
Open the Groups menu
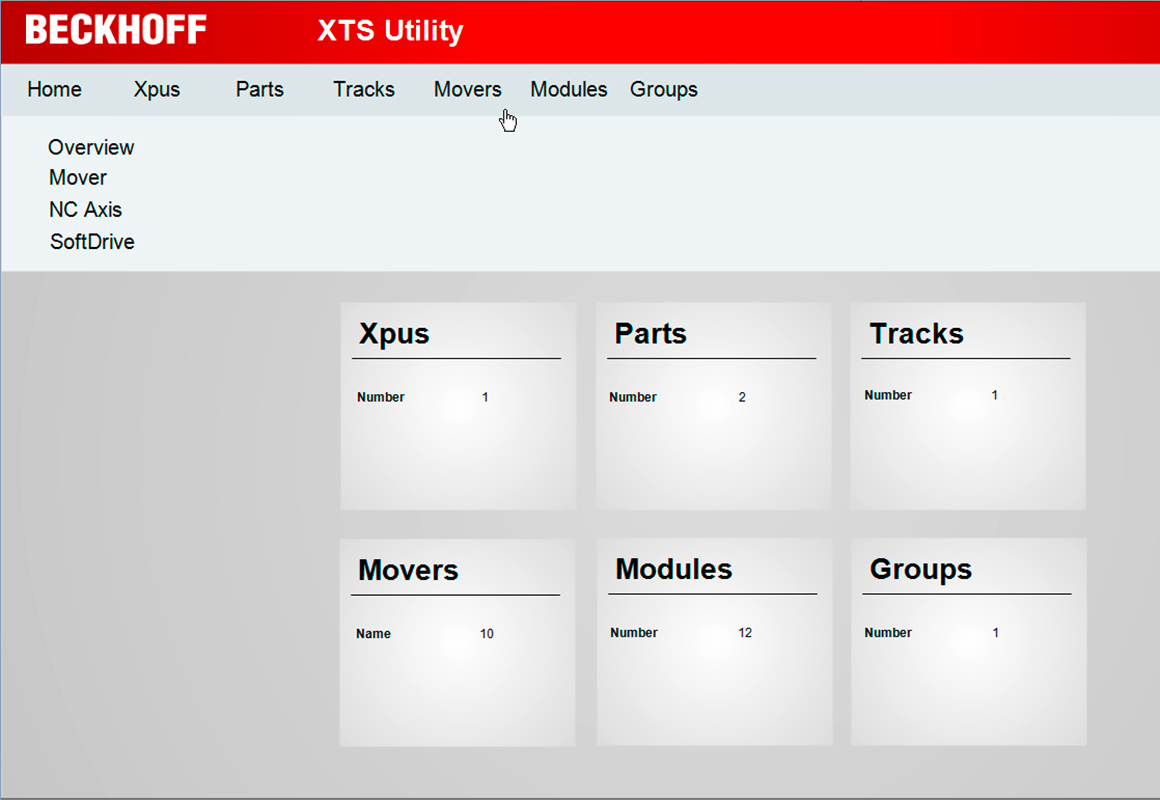(x=663, y=89)
